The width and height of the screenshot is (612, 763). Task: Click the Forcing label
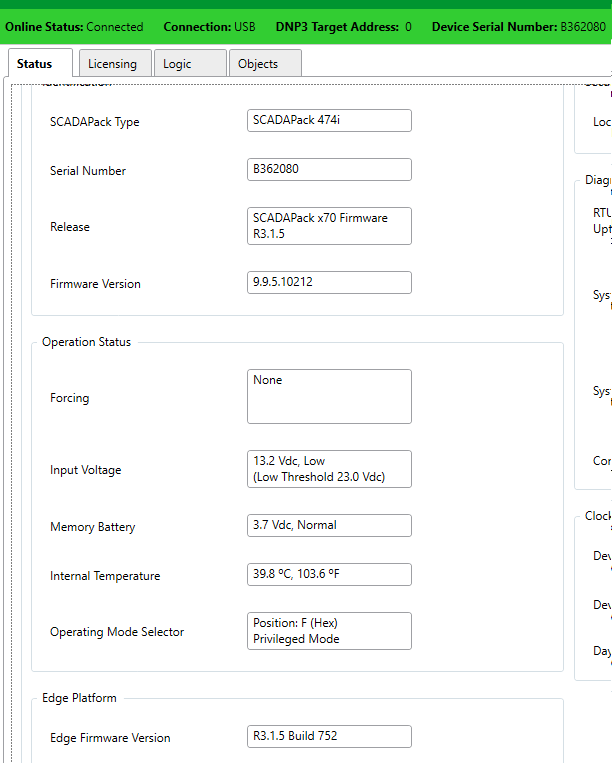(x=70, y=398)
